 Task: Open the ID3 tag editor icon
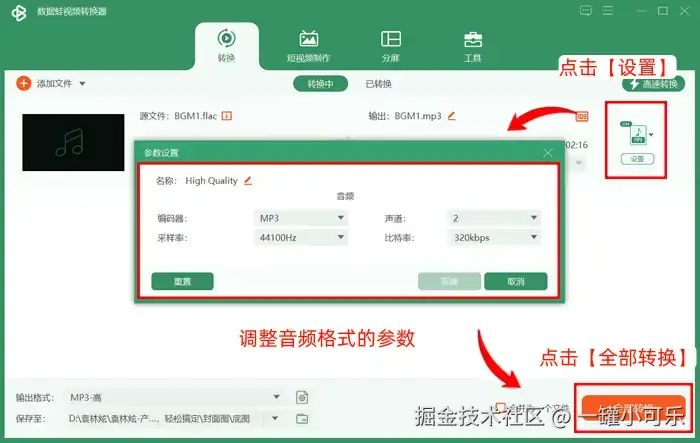582,117
